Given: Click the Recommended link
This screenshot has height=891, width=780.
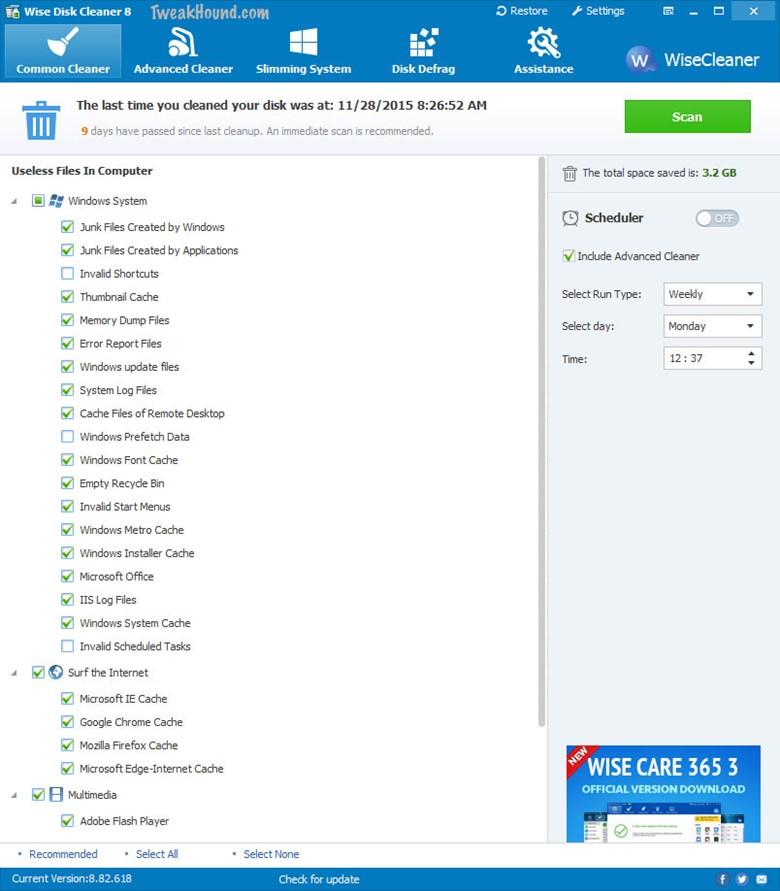Looking at the screenshot, I should click(x=63, y=854).
